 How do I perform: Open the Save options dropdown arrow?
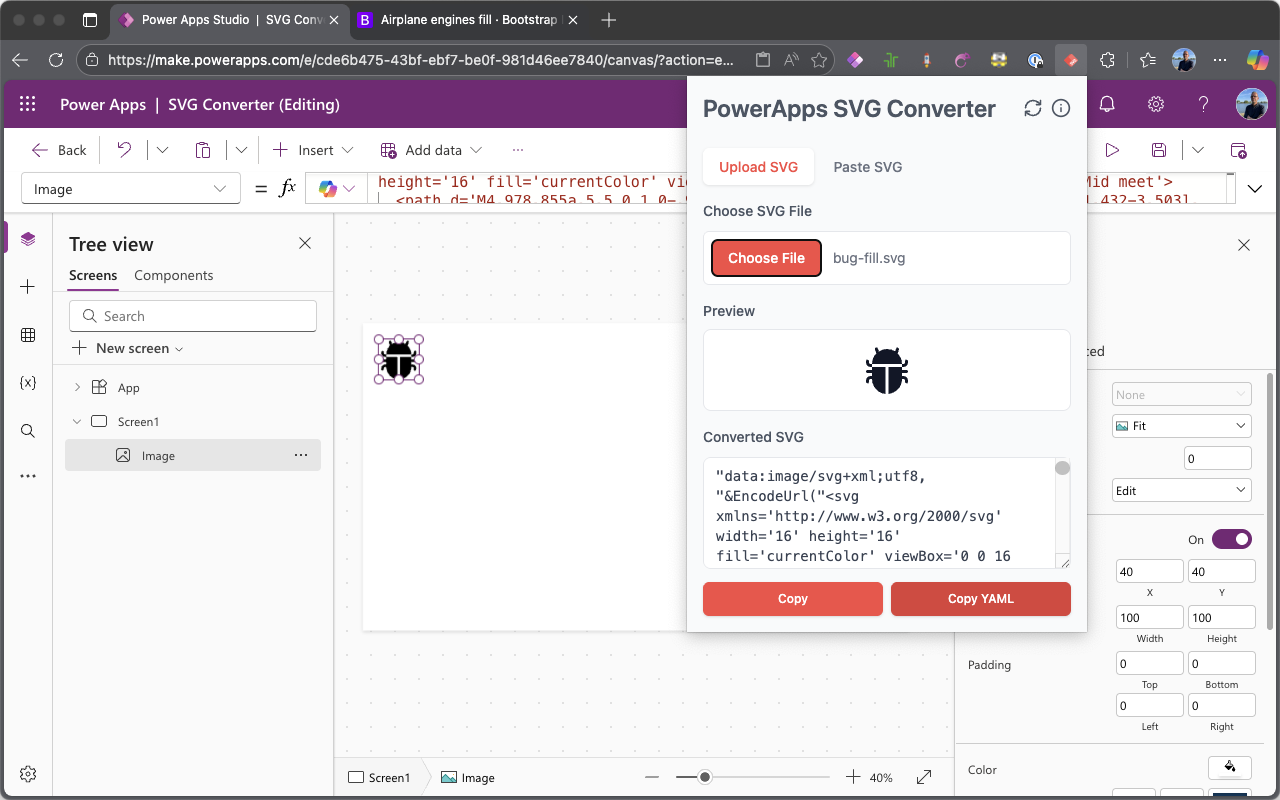tap(1198, 150)
